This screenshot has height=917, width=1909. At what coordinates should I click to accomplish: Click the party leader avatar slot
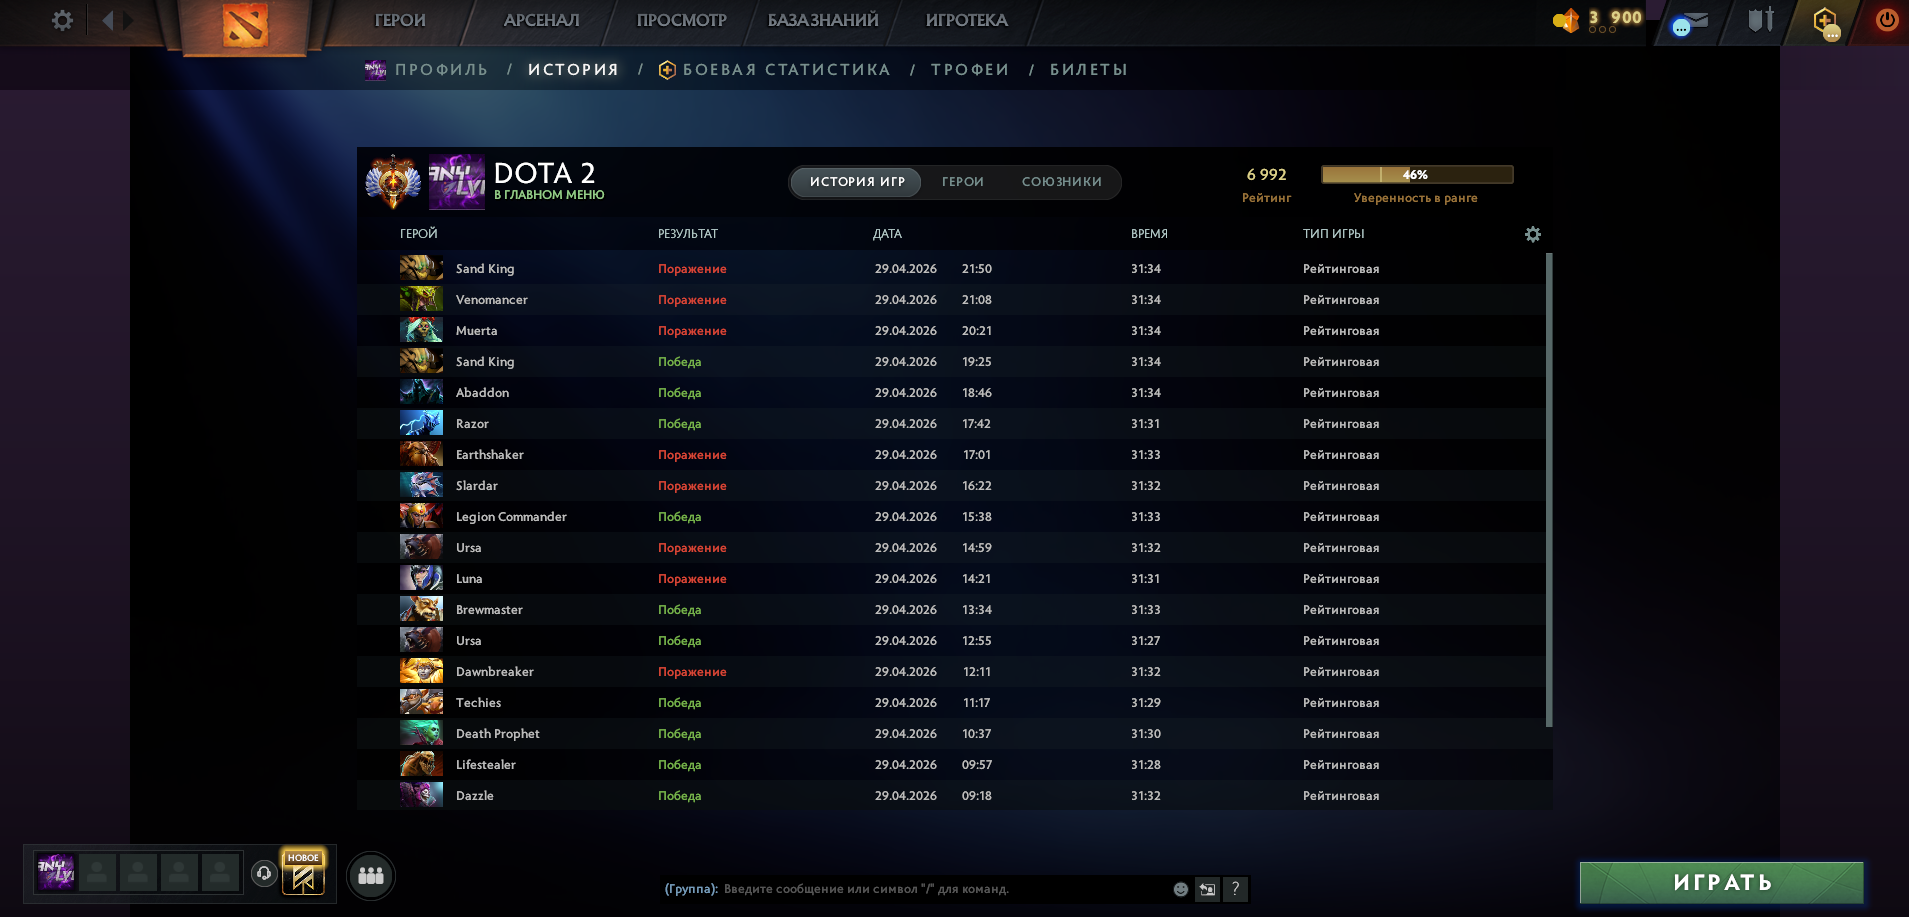tap(56, 872)
